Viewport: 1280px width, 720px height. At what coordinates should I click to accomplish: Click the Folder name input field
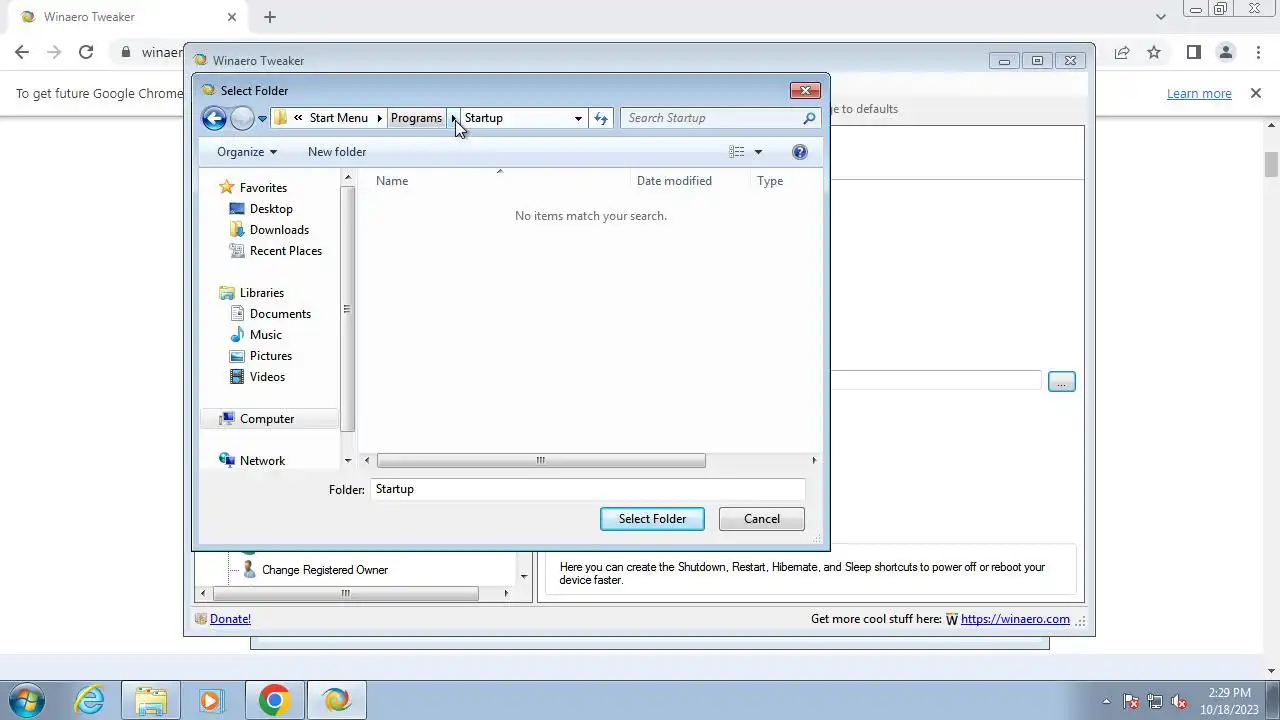587,489
